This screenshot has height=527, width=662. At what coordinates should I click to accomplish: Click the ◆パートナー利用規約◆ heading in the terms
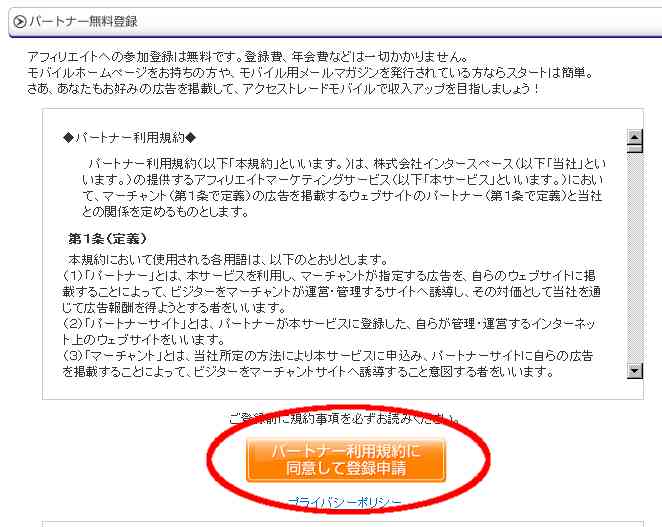[x=129, y=137]
